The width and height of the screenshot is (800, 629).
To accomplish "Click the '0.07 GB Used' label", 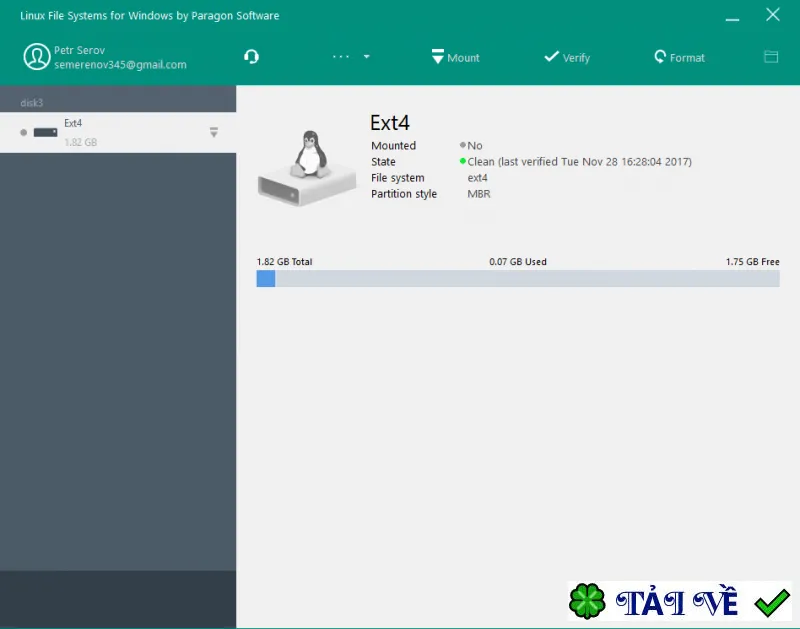I will tap(518, 262).
